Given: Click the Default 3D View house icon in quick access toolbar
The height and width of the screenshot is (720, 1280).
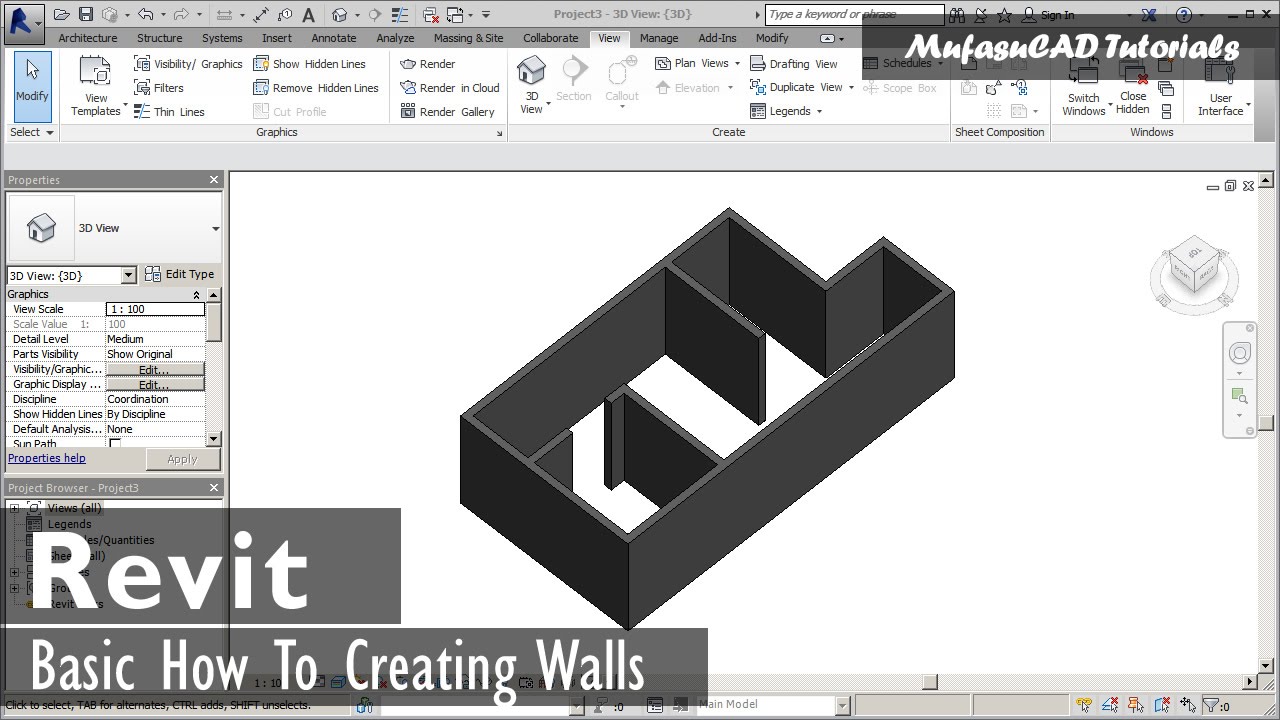Looking at the screenshot, I should tap(340, 15).
